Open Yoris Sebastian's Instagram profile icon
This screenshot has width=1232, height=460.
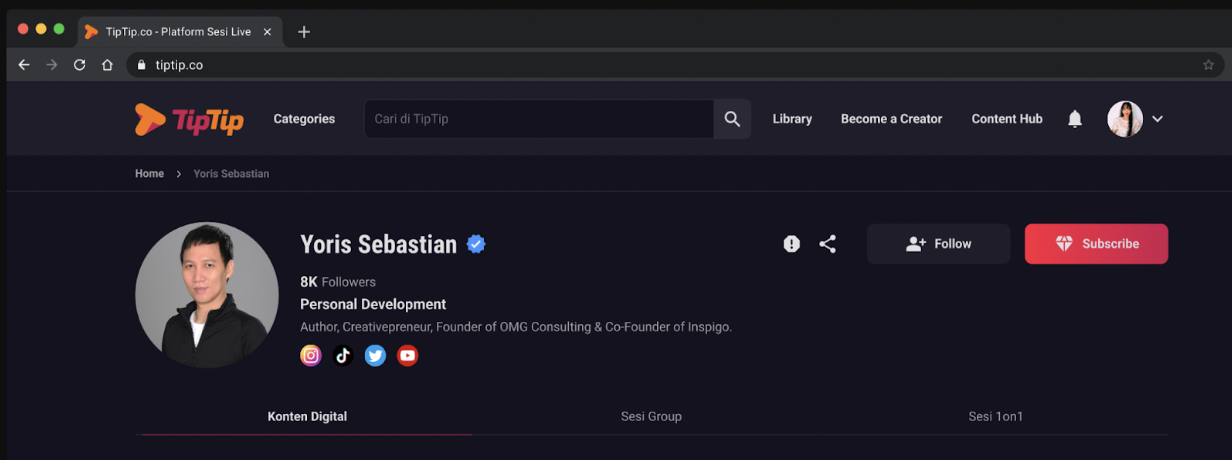(311, 355)
